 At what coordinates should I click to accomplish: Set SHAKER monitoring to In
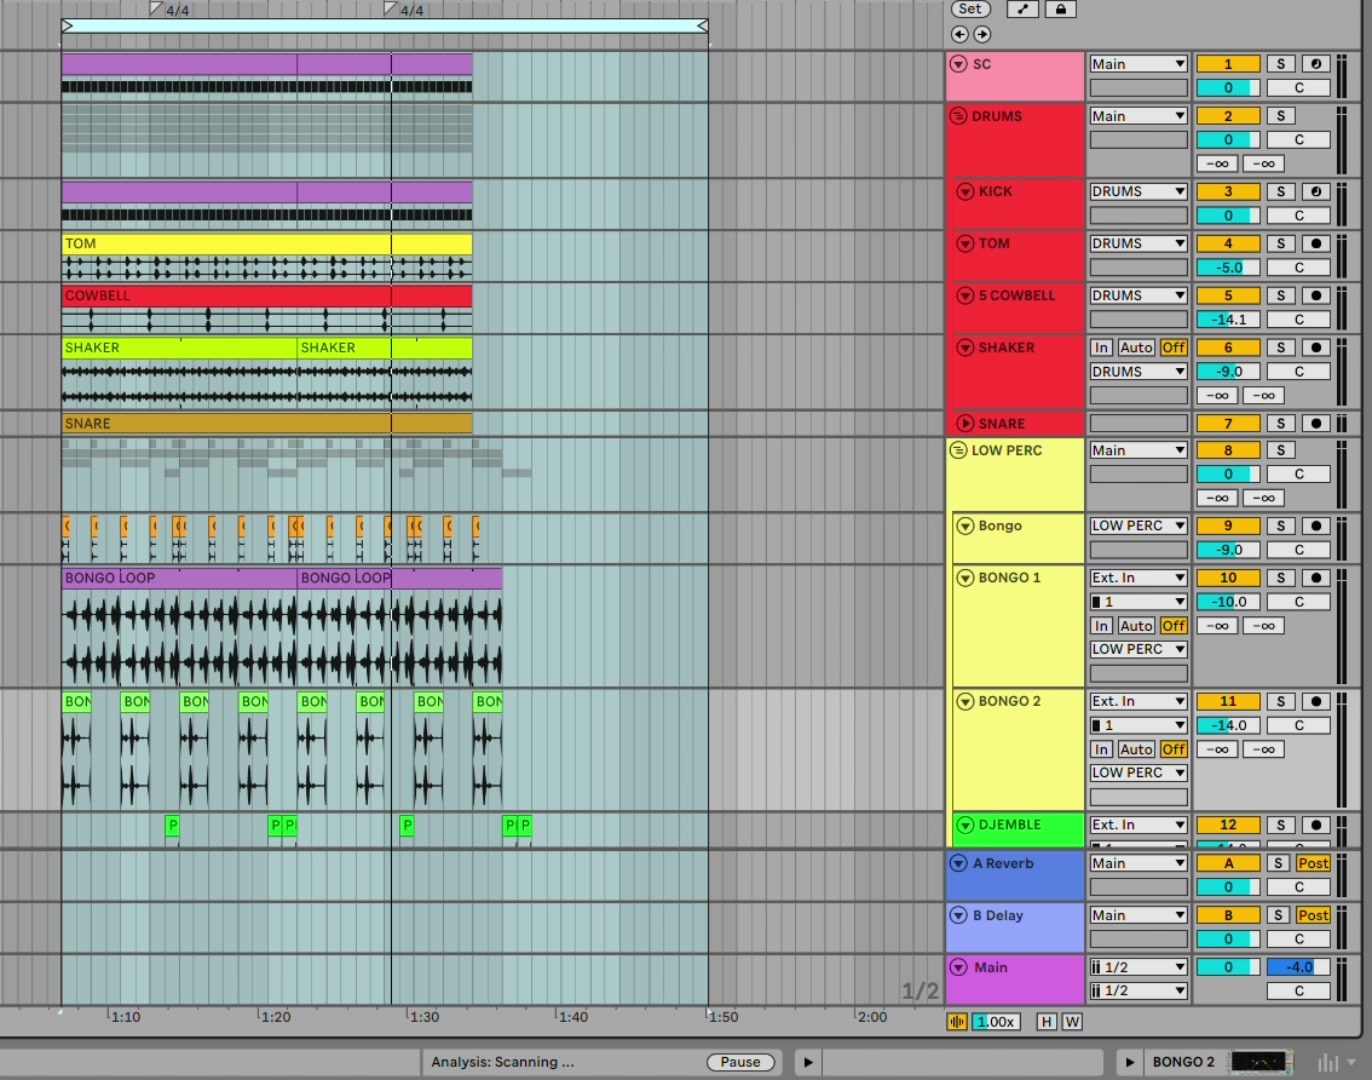(1101, 347)
